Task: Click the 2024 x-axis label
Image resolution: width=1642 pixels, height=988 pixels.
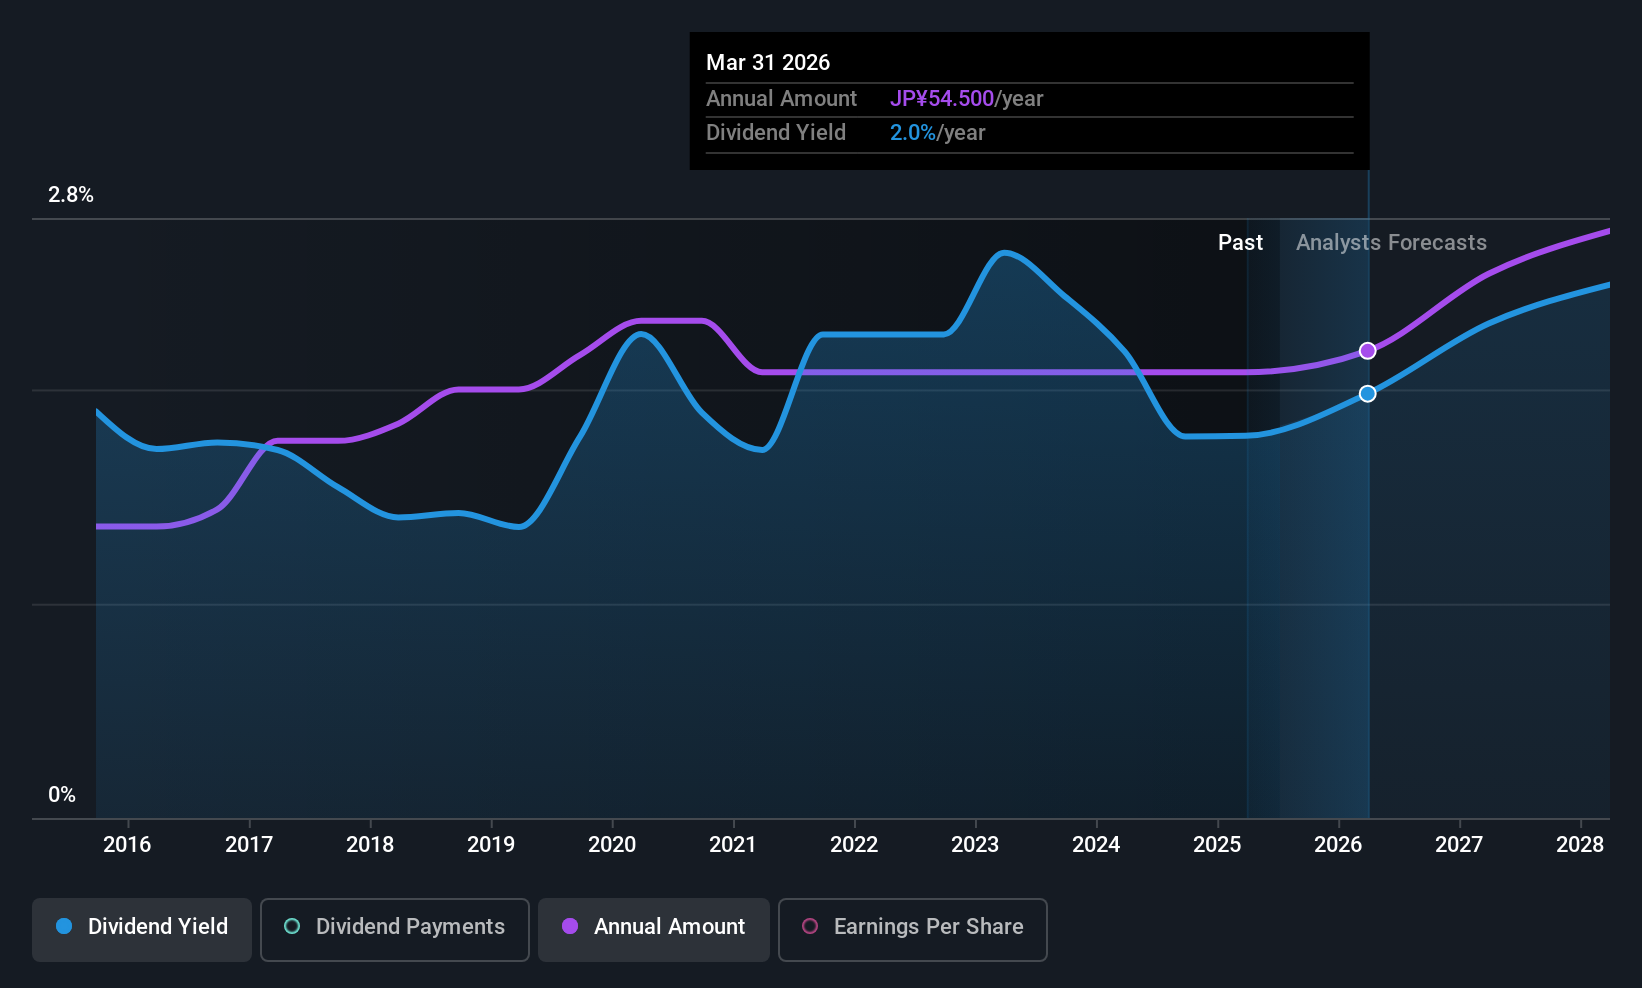Action: point(1096,845)
